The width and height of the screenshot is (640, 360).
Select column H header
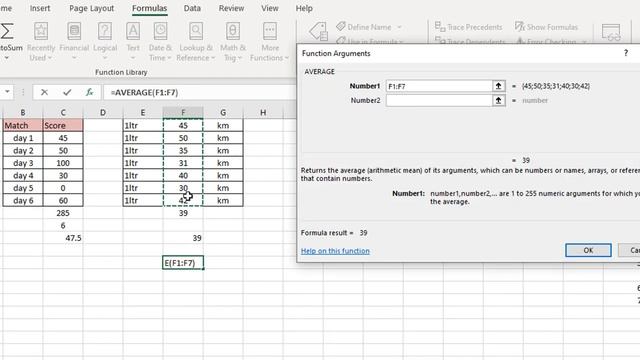tap(263, 113)
